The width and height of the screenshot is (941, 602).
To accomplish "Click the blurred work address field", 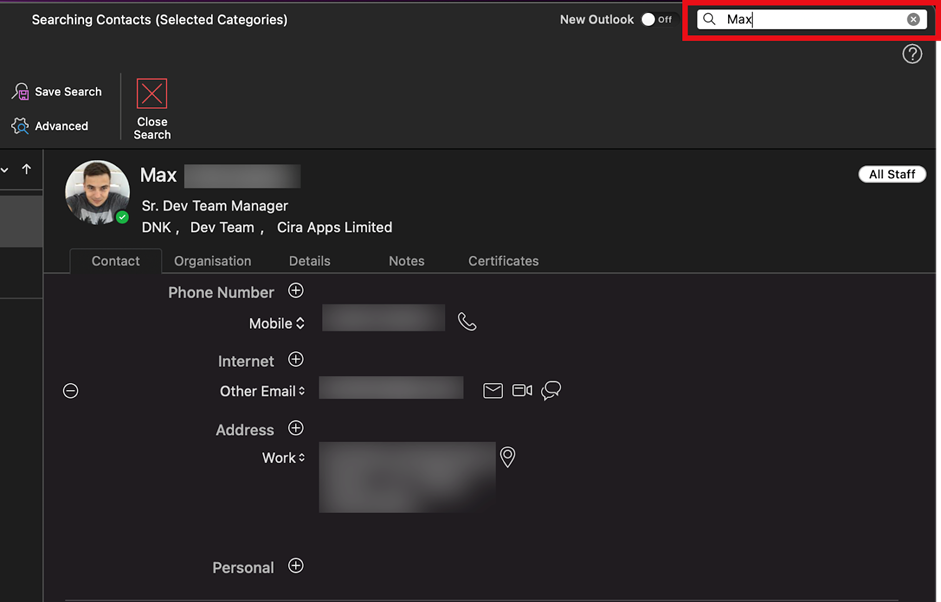I will pos(407,477).
